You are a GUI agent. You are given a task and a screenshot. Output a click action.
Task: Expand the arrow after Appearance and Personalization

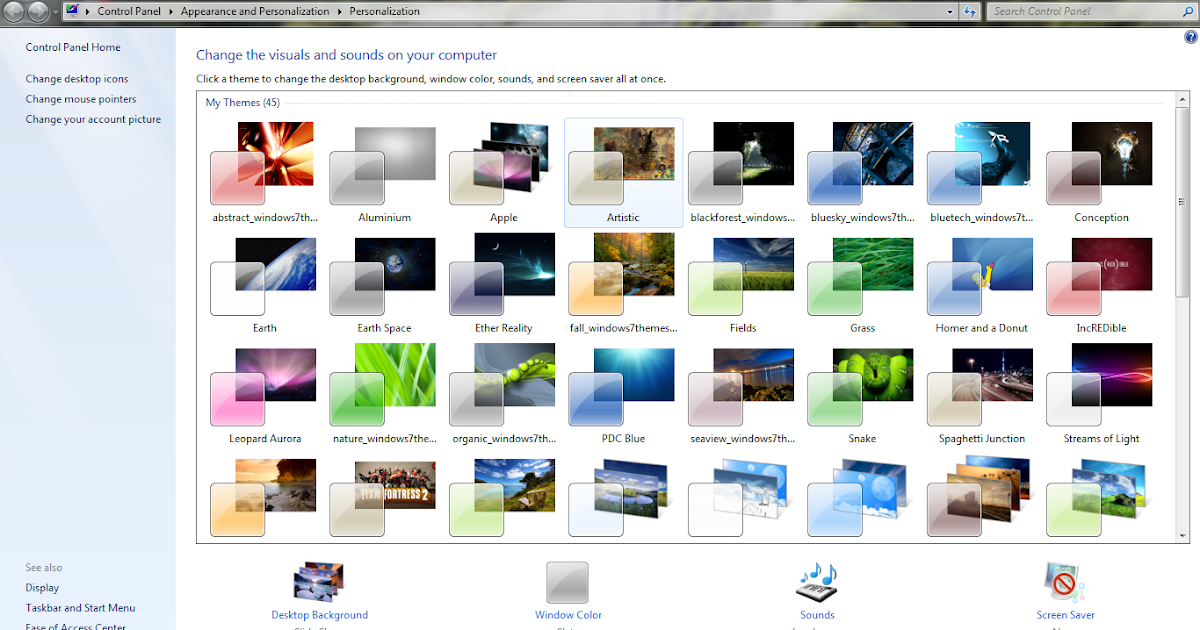click(x=340, y=11)
